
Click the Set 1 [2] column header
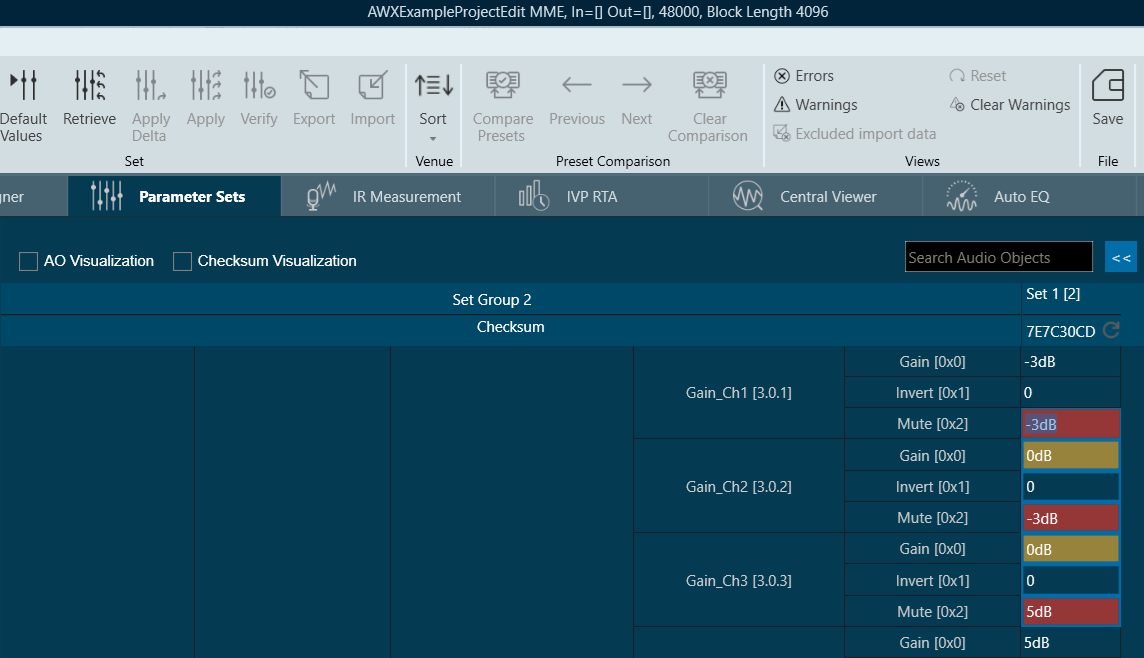1053,294
